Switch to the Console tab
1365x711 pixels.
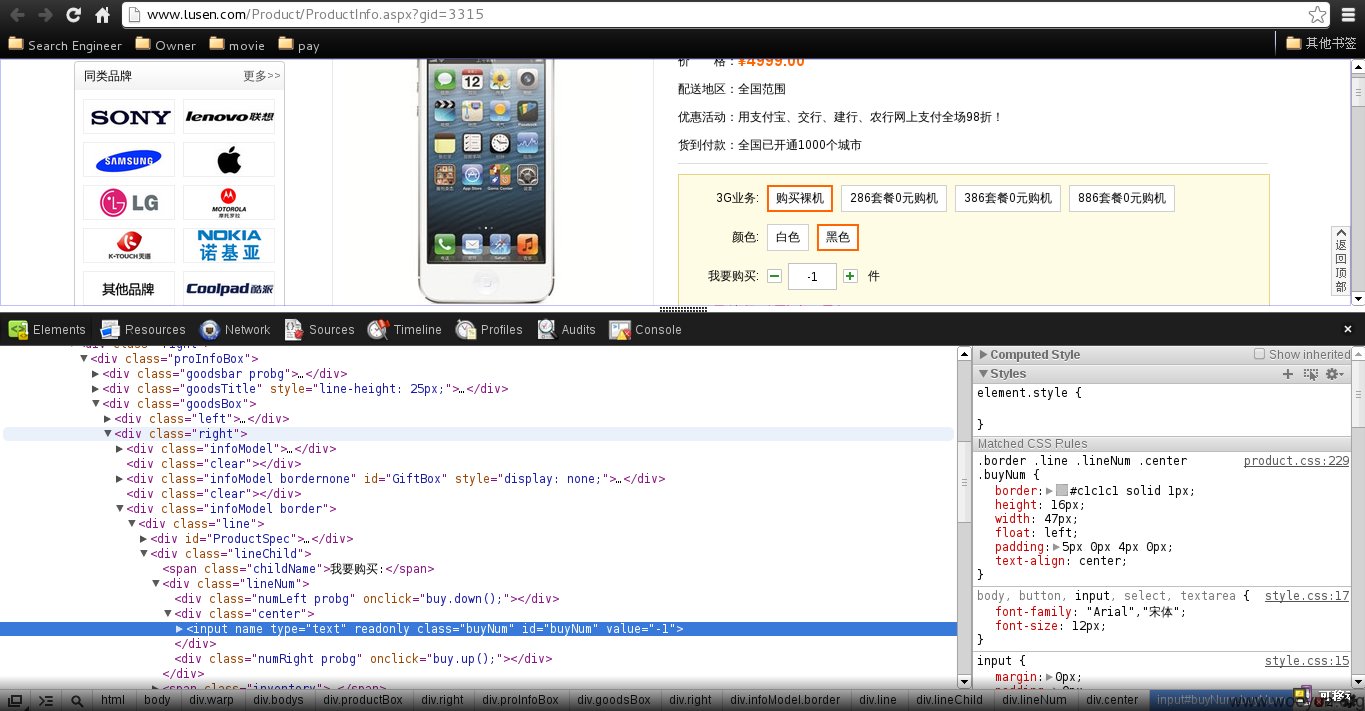pyautogui.click(x=645, y=329)
